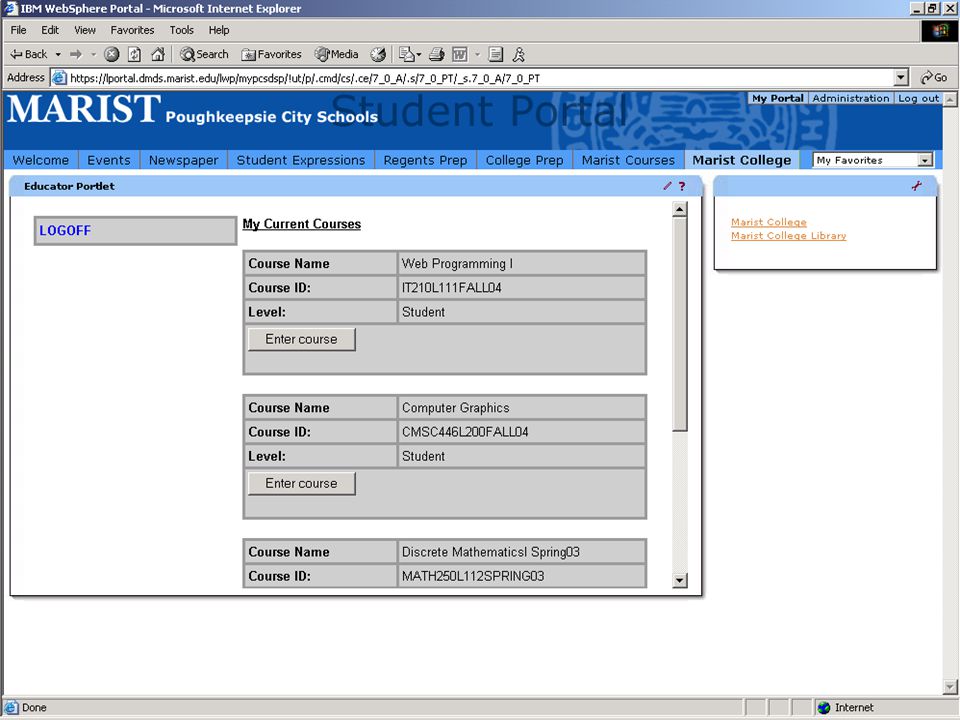Select the Marist College tab
The width and height of the screenshot is (960, 720).
(x=741, y=160)
